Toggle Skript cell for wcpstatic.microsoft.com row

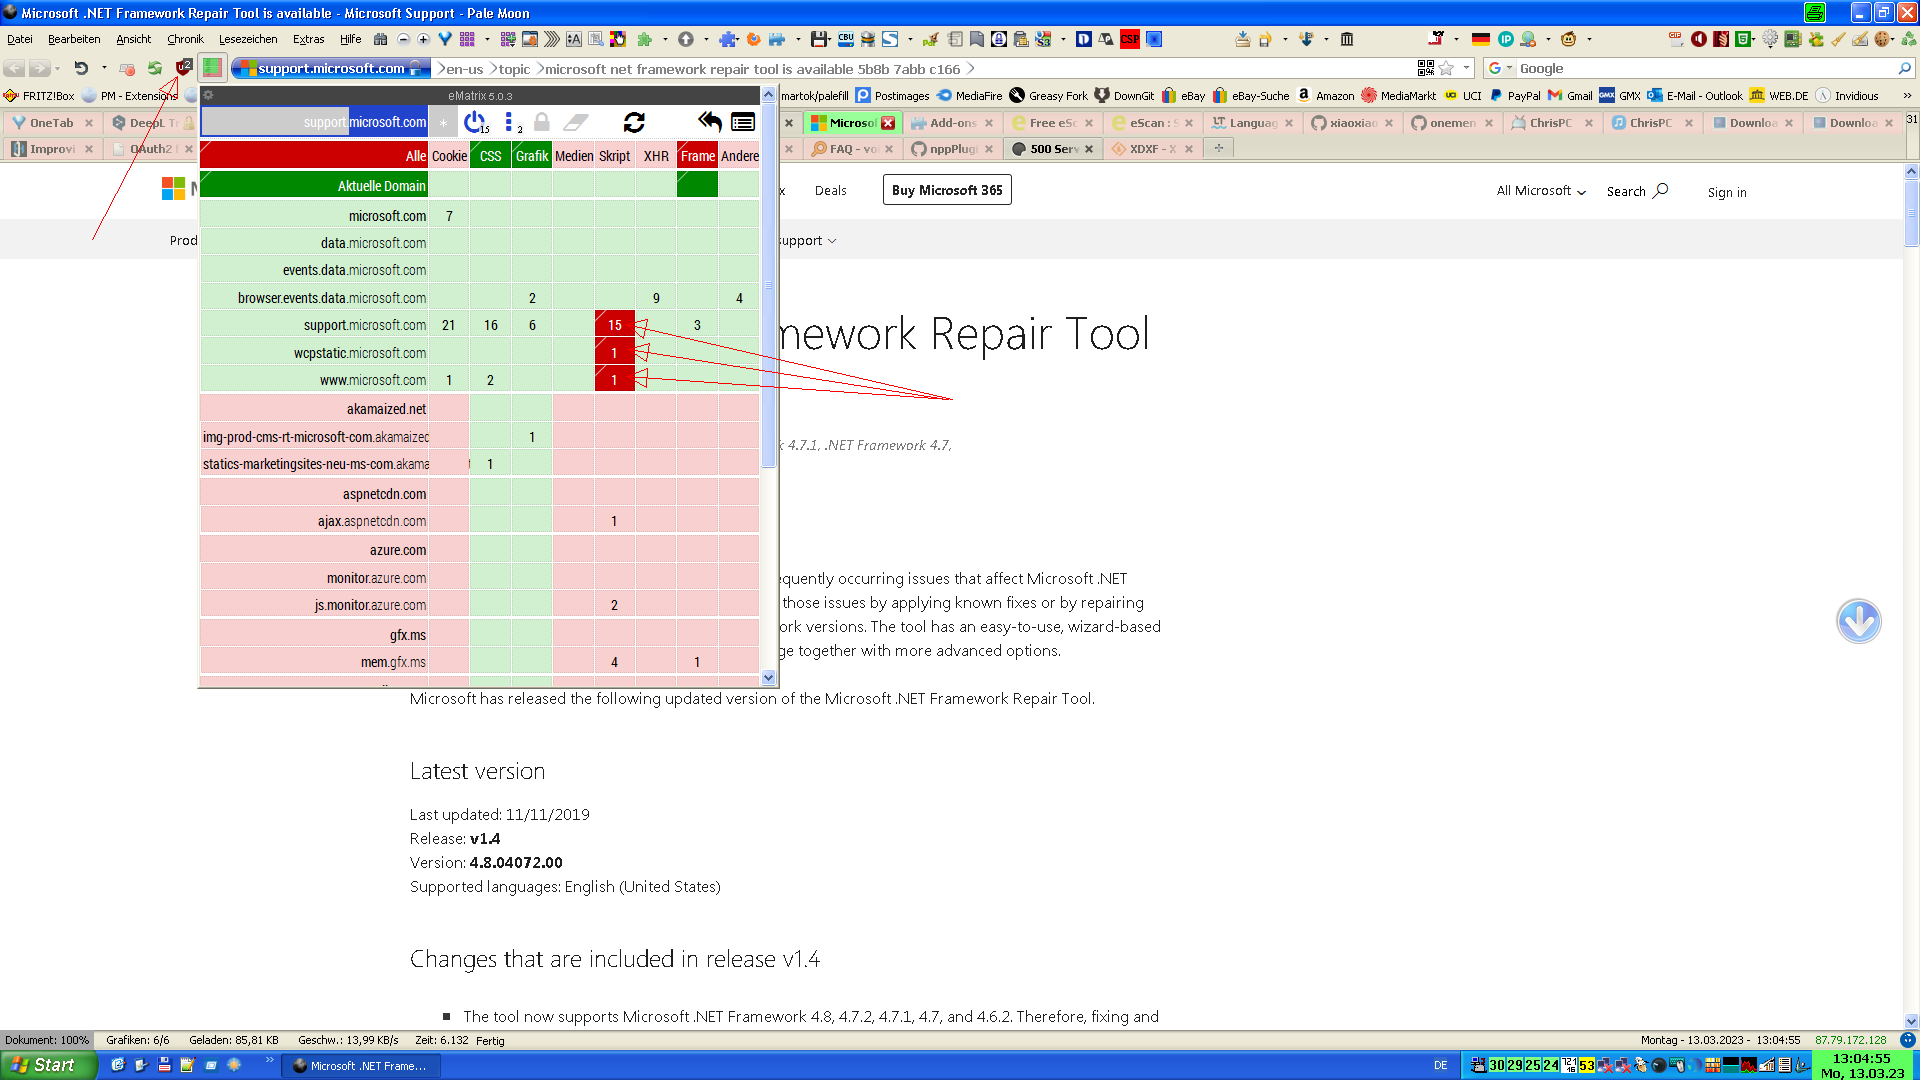point(614,352)
